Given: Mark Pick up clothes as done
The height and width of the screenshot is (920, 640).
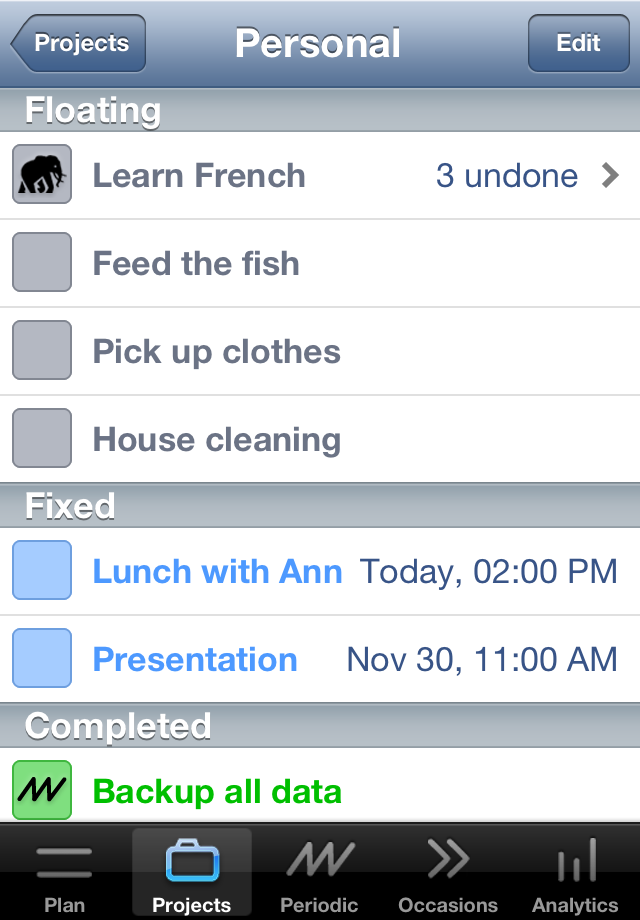Looking at the screenshot, I should click(42, 350).
